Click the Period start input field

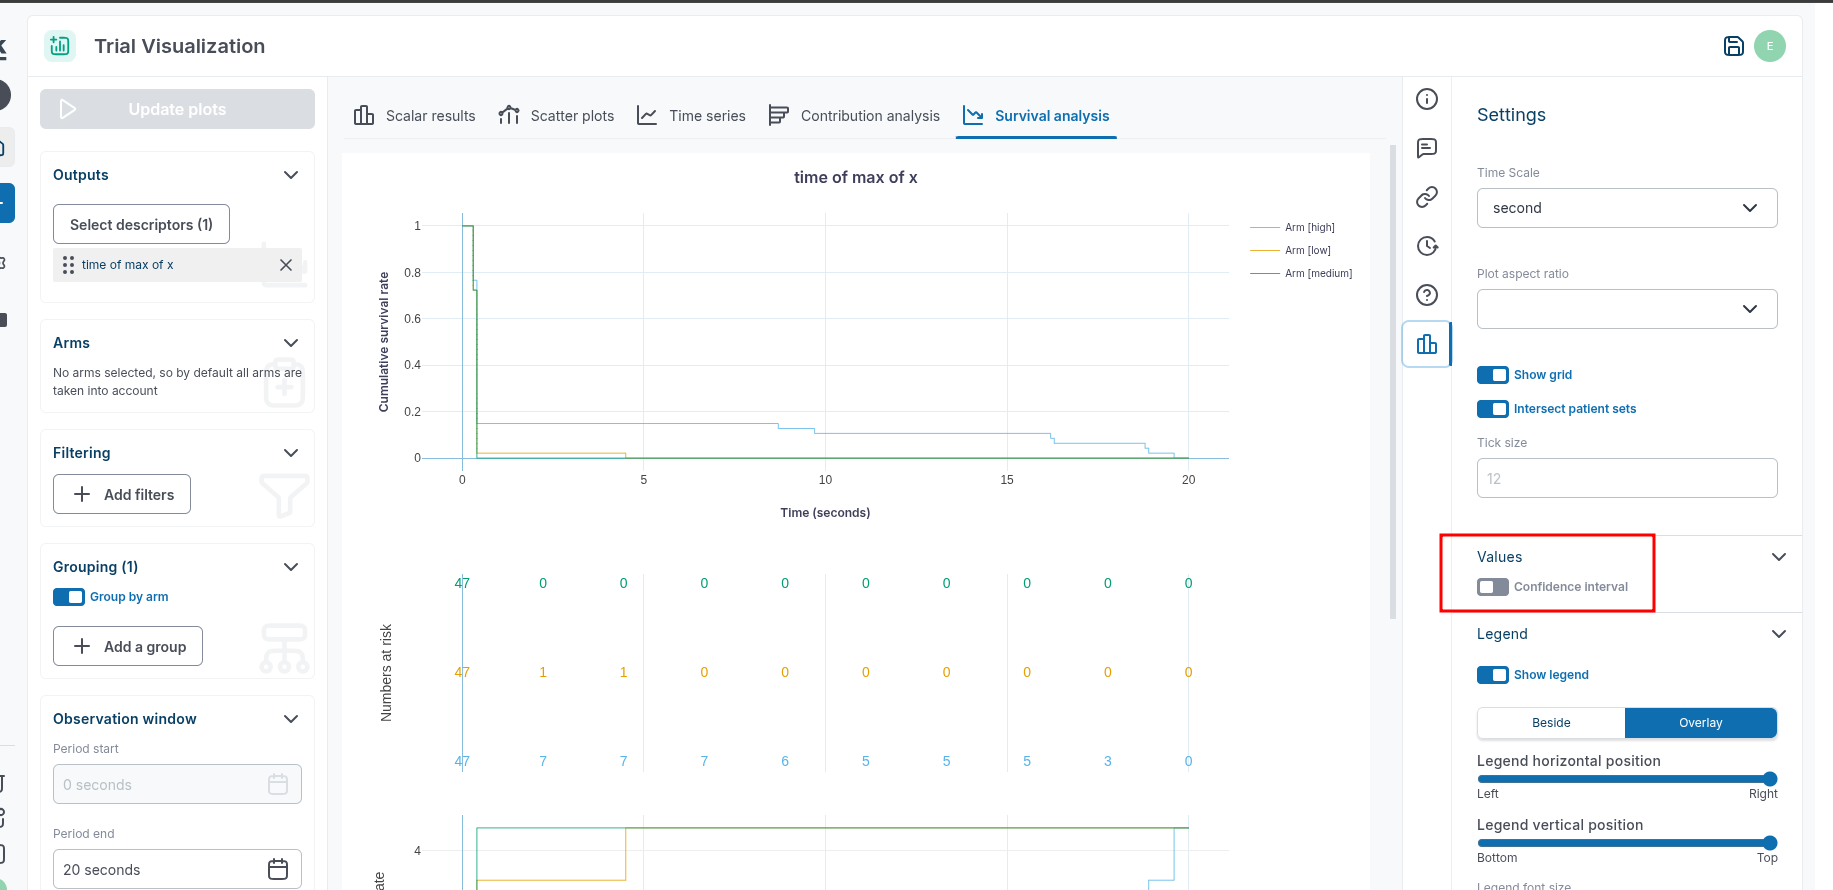pos(177,785)
